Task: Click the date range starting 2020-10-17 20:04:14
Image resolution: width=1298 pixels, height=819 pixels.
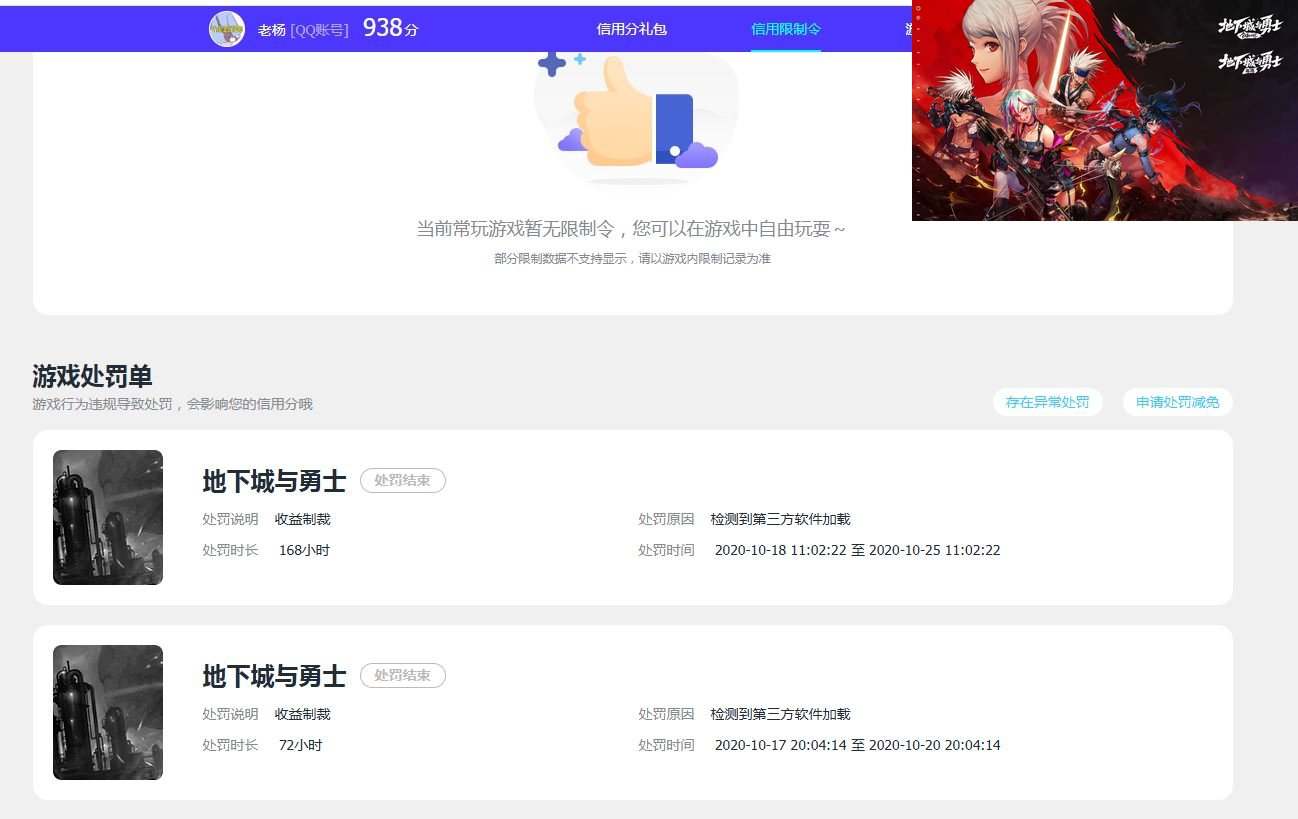Action: click(x=857, y=745)
